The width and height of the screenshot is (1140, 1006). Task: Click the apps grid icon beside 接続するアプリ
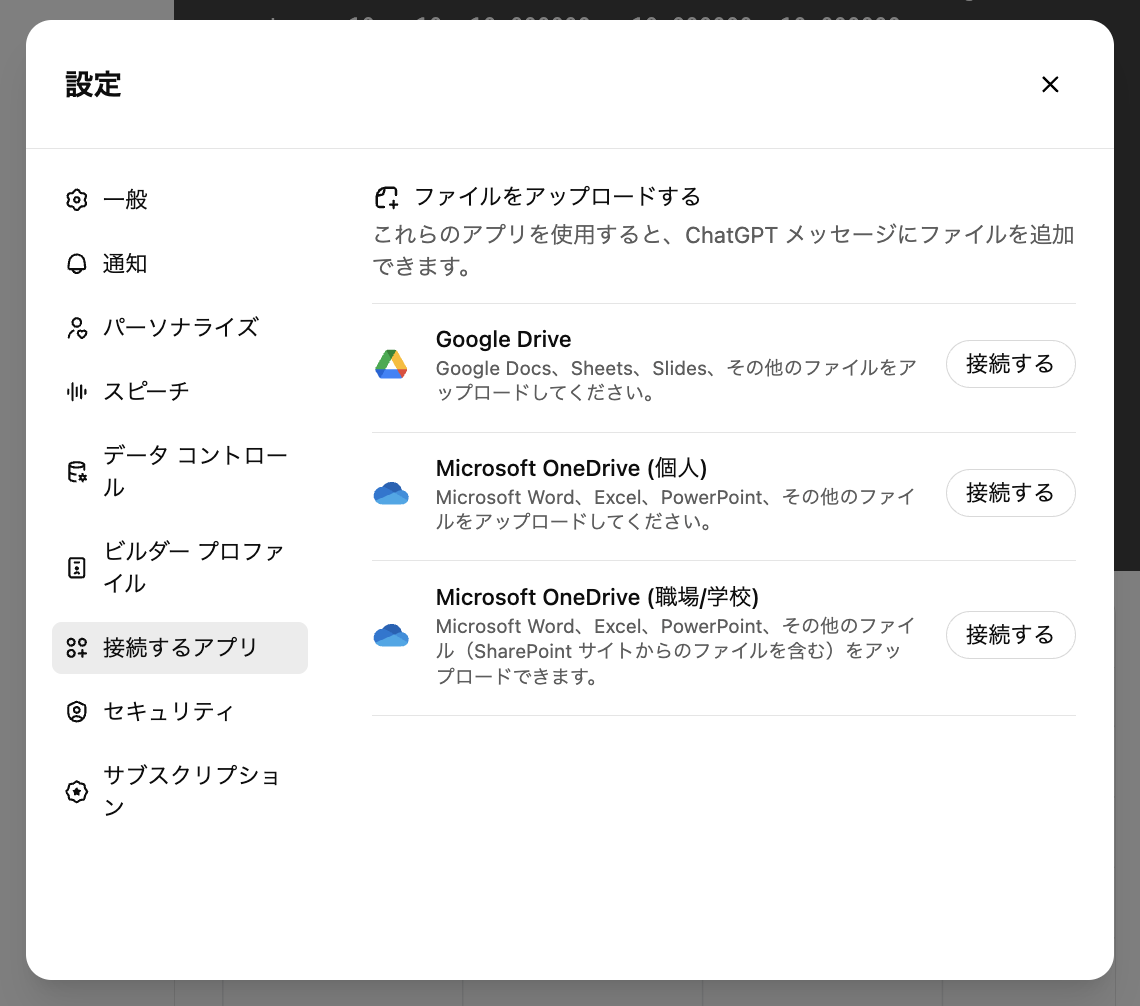click(76, 648)
